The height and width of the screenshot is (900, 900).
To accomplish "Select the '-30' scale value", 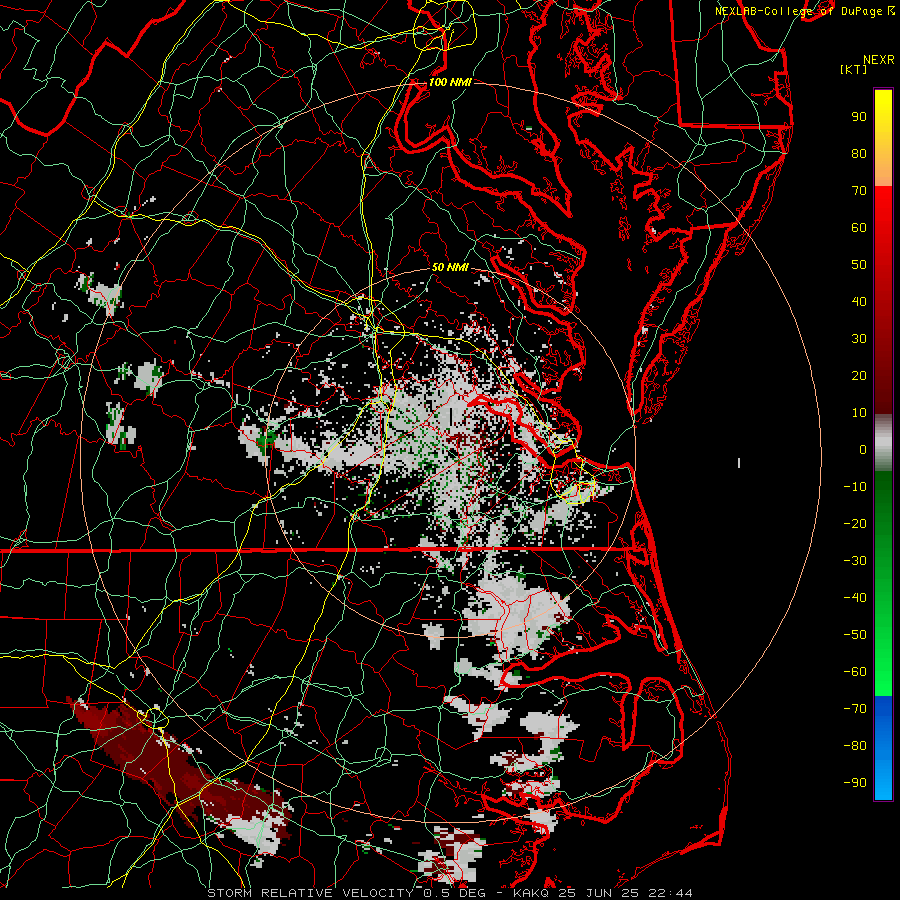I will click(x=855, y=561).
